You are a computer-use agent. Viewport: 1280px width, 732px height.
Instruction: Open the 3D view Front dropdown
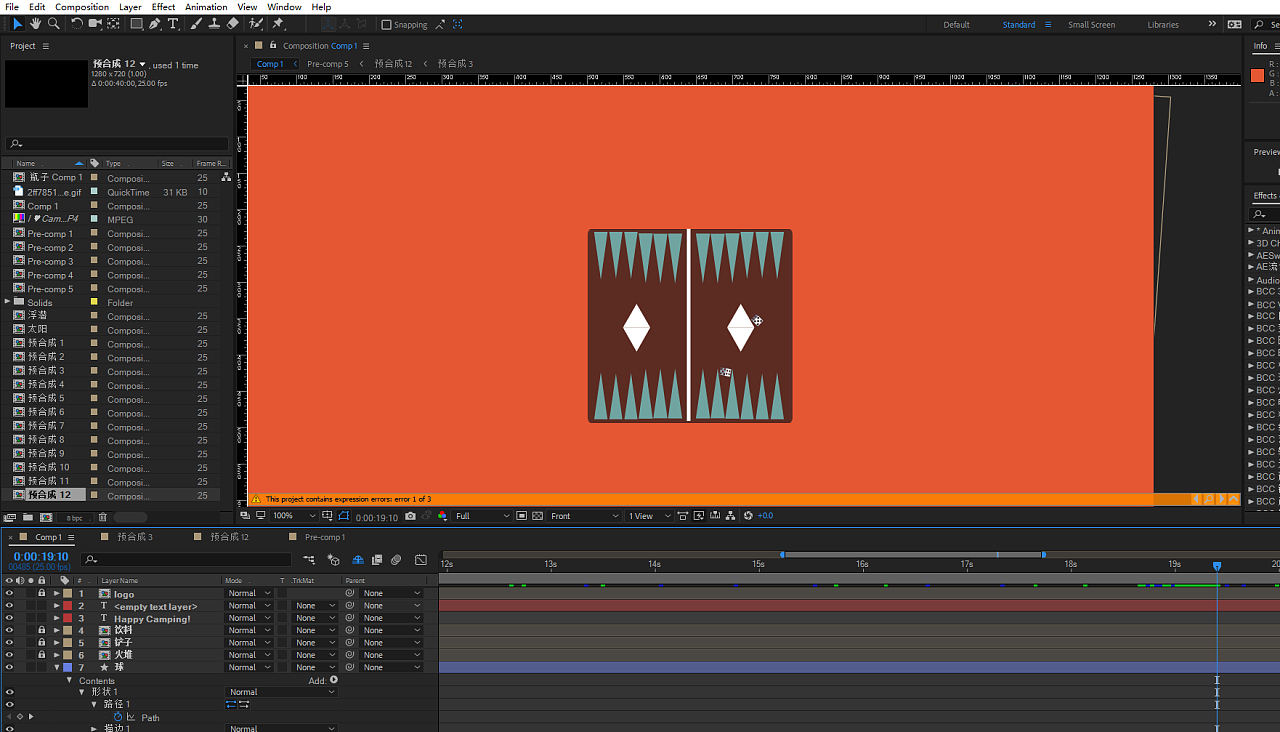click(584, 516)
